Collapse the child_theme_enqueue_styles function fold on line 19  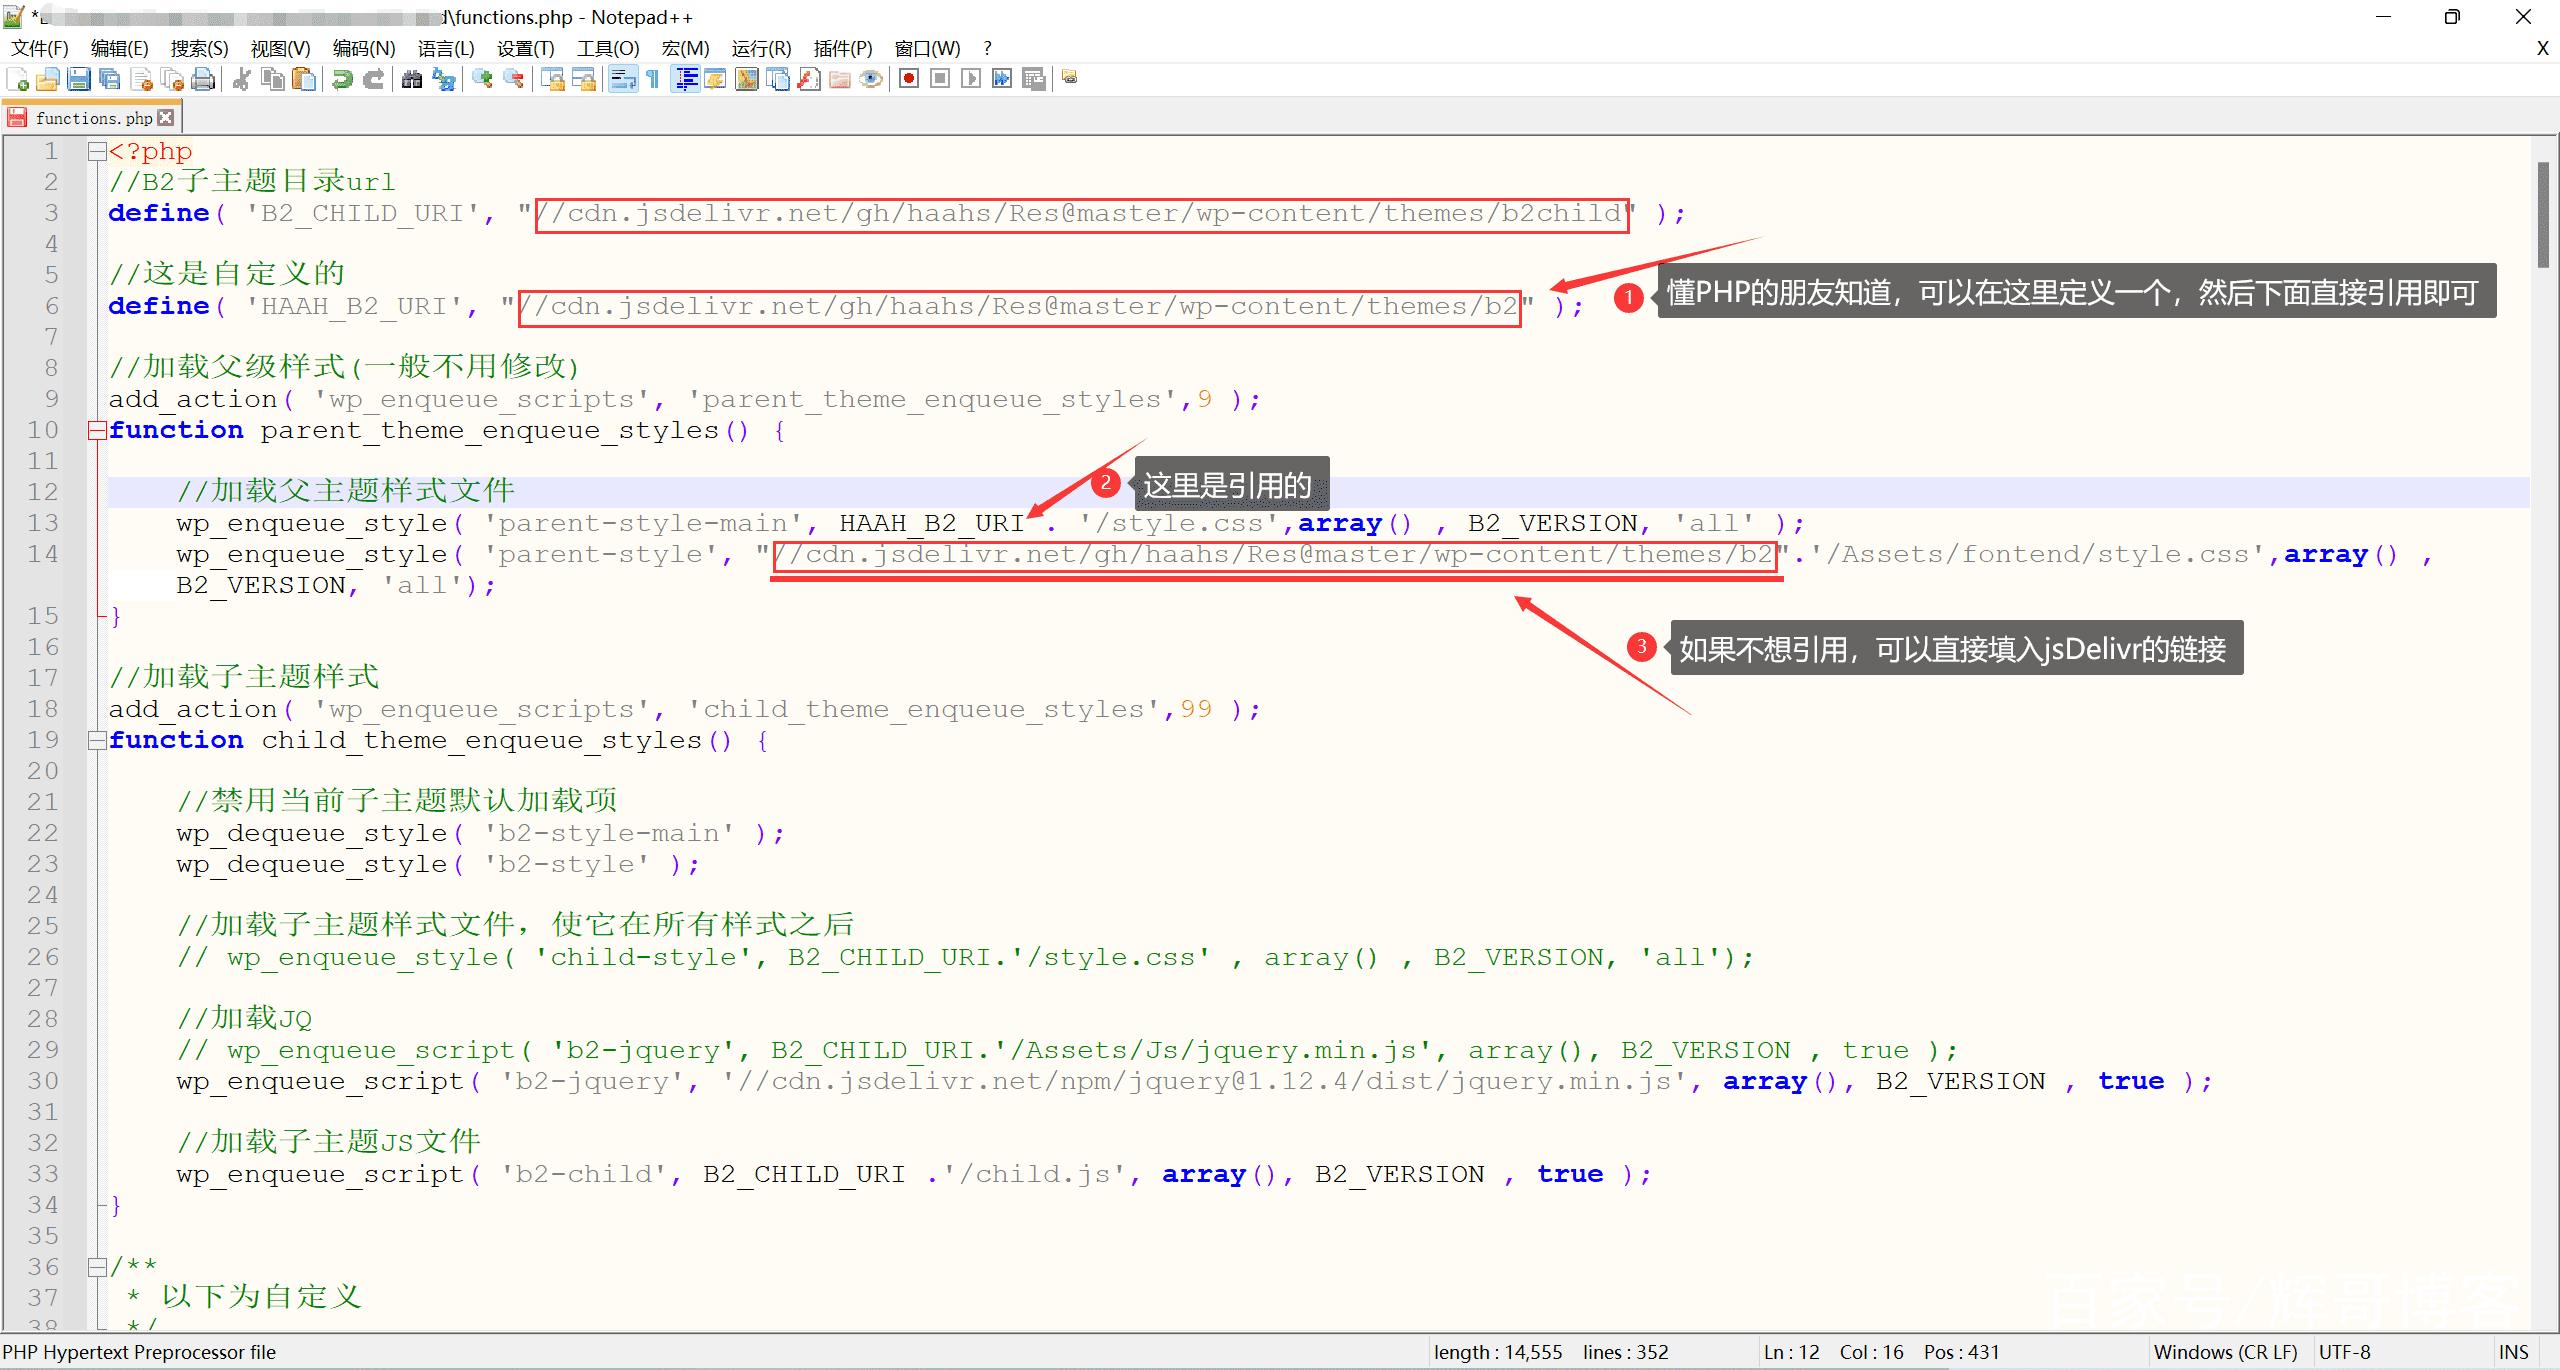97,740
